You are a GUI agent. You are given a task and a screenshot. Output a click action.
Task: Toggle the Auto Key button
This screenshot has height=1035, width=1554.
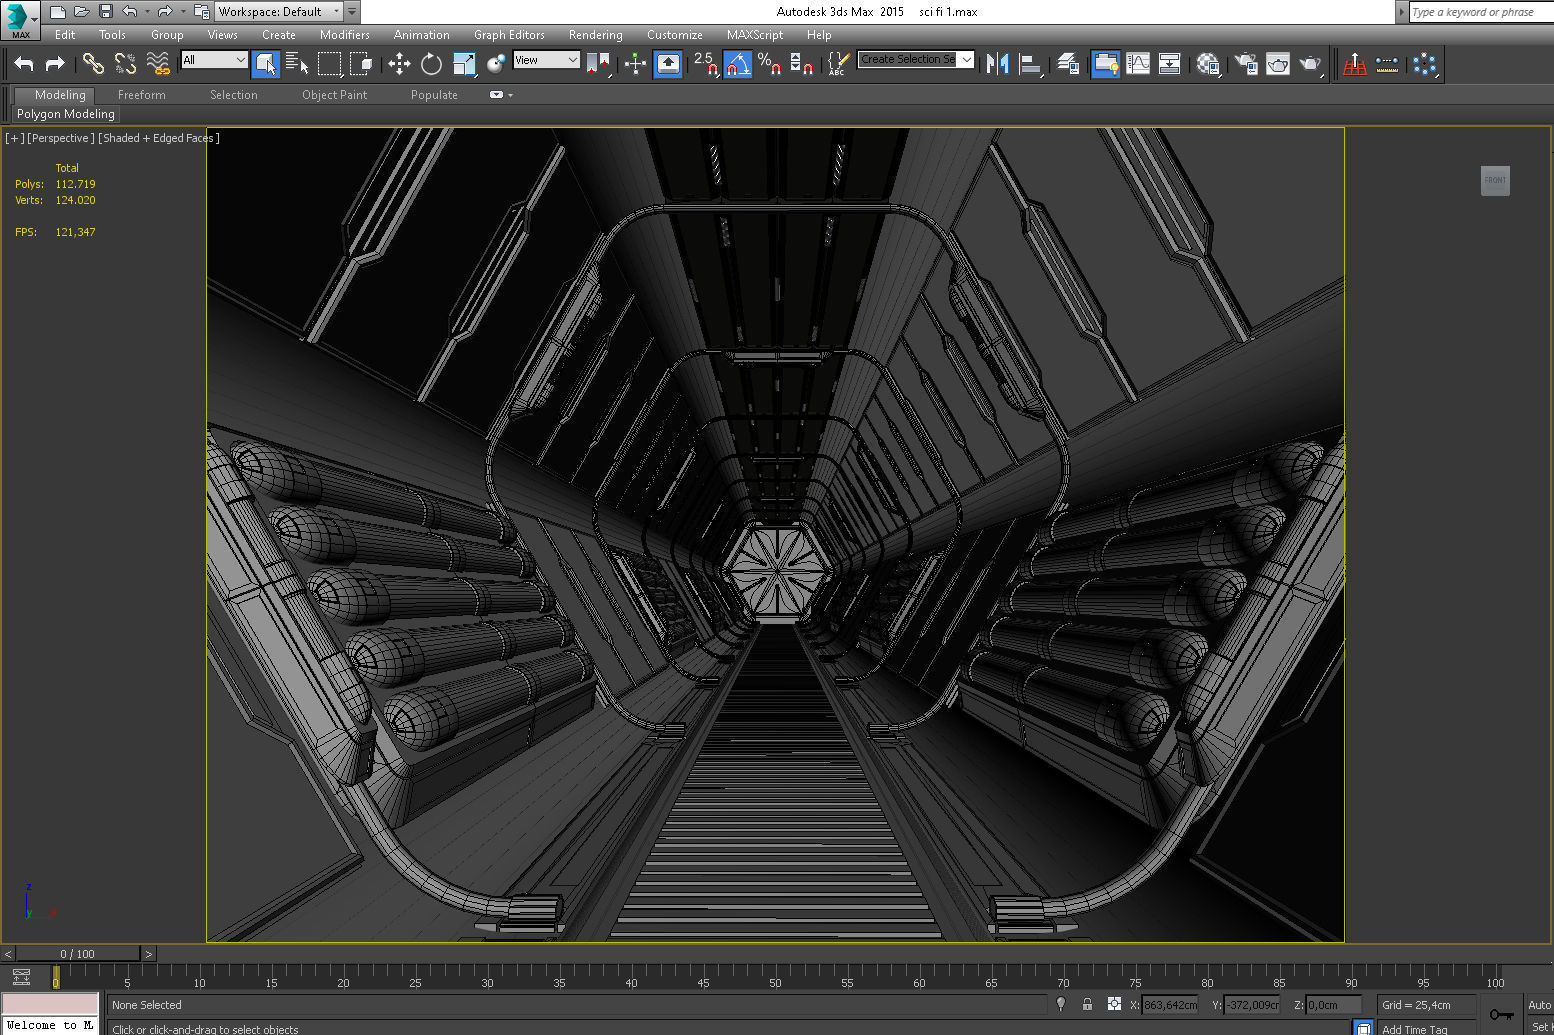1540,1005
